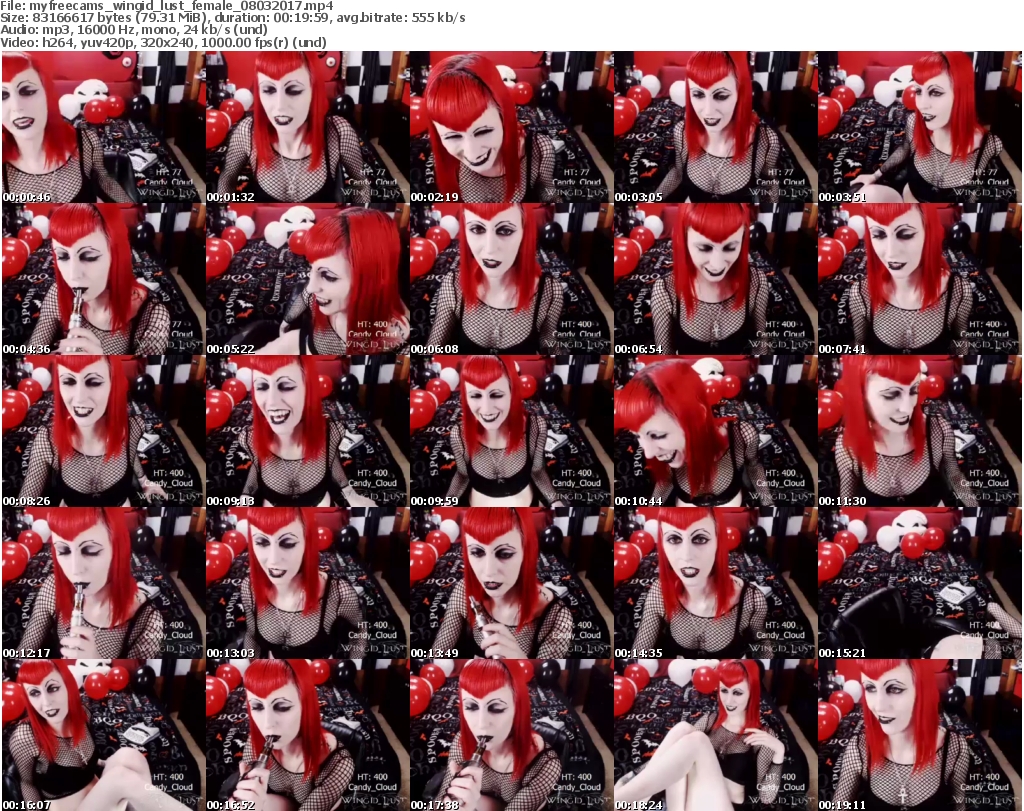Select the thumbnail timestamped 00:17:38

(511, 735)
